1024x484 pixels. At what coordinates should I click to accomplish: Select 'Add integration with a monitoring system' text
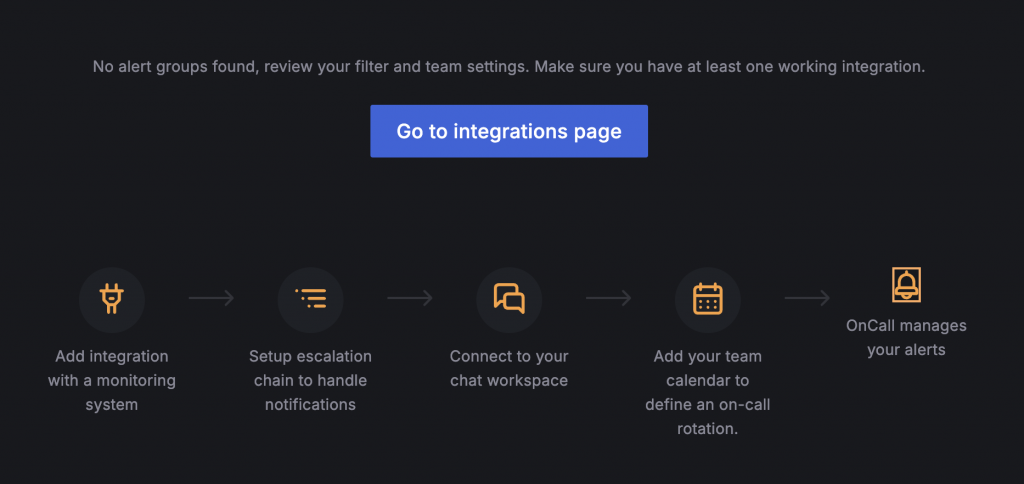coord(112,381)
